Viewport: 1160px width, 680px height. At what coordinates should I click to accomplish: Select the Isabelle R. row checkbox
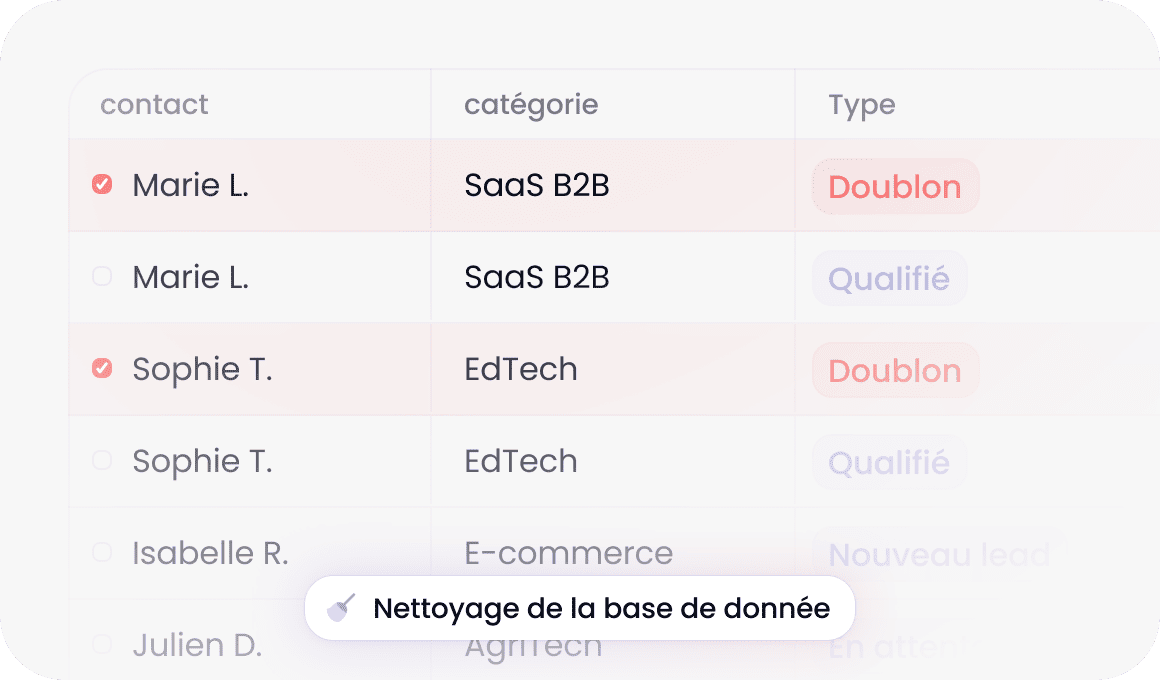point(102,552)
